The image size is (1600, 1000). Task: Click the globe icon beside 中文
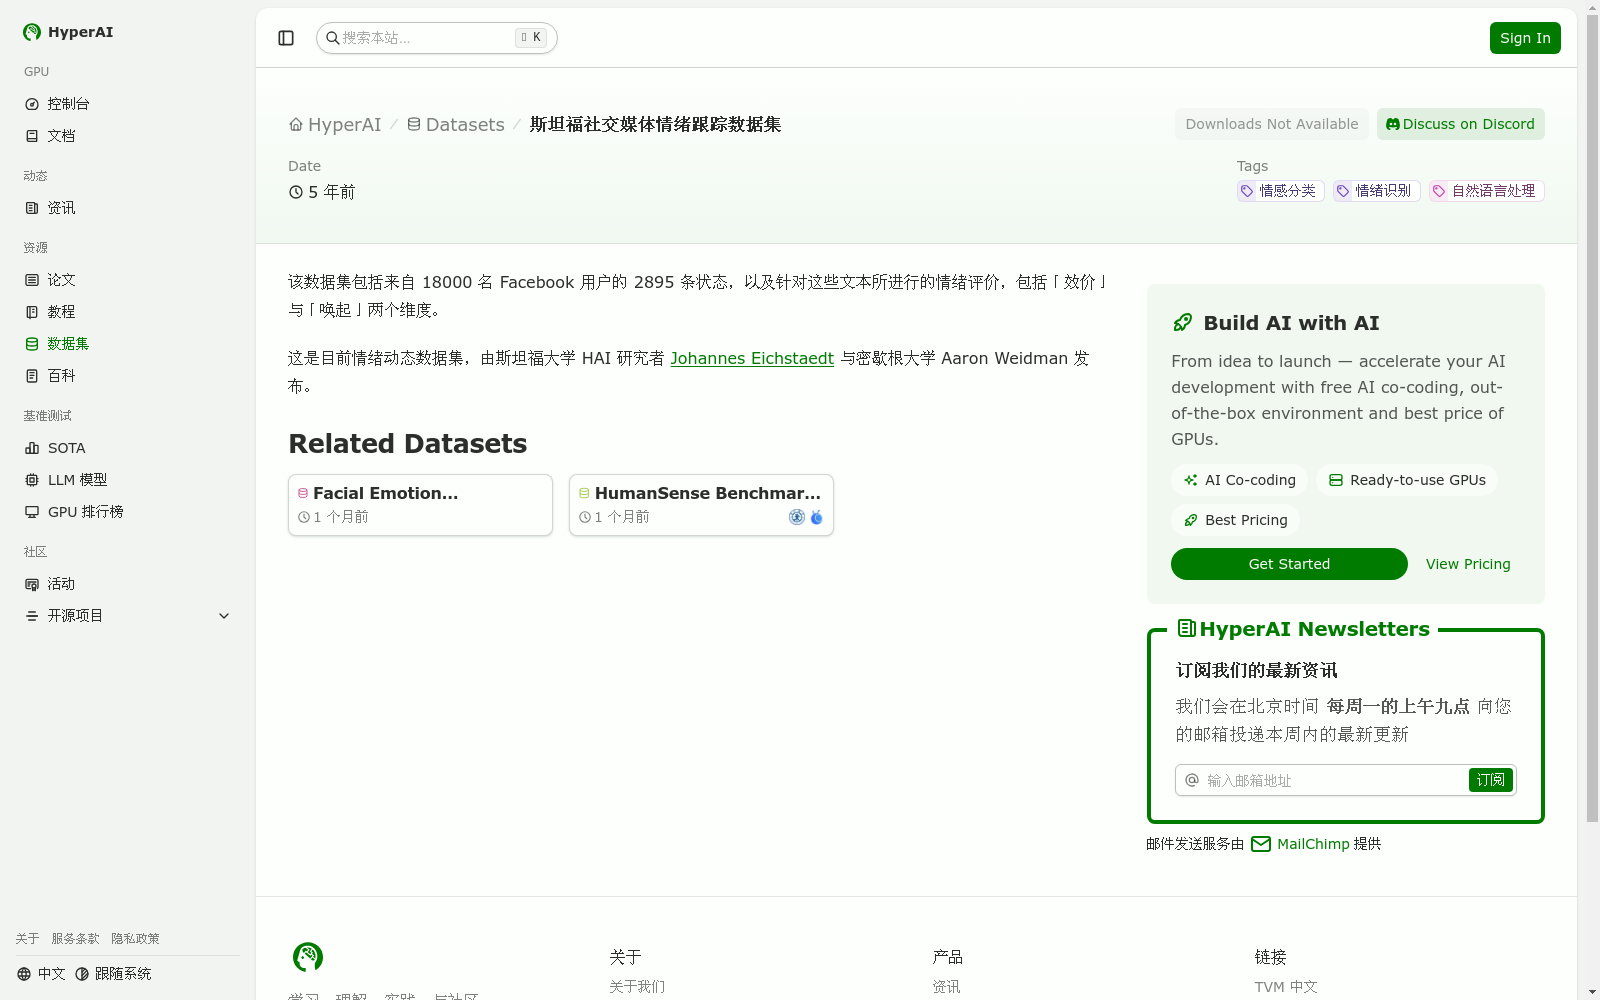point(24,974)
